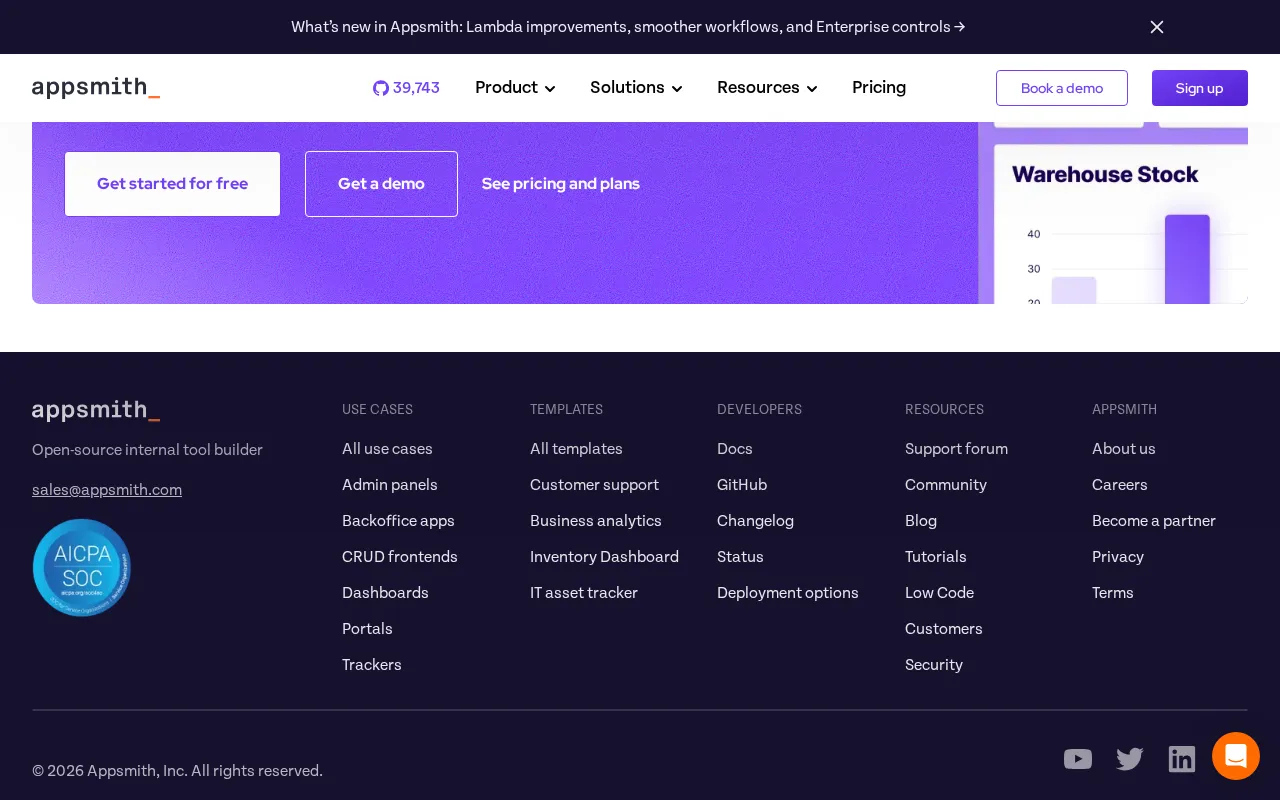Open the Docs link

point(735,449)
